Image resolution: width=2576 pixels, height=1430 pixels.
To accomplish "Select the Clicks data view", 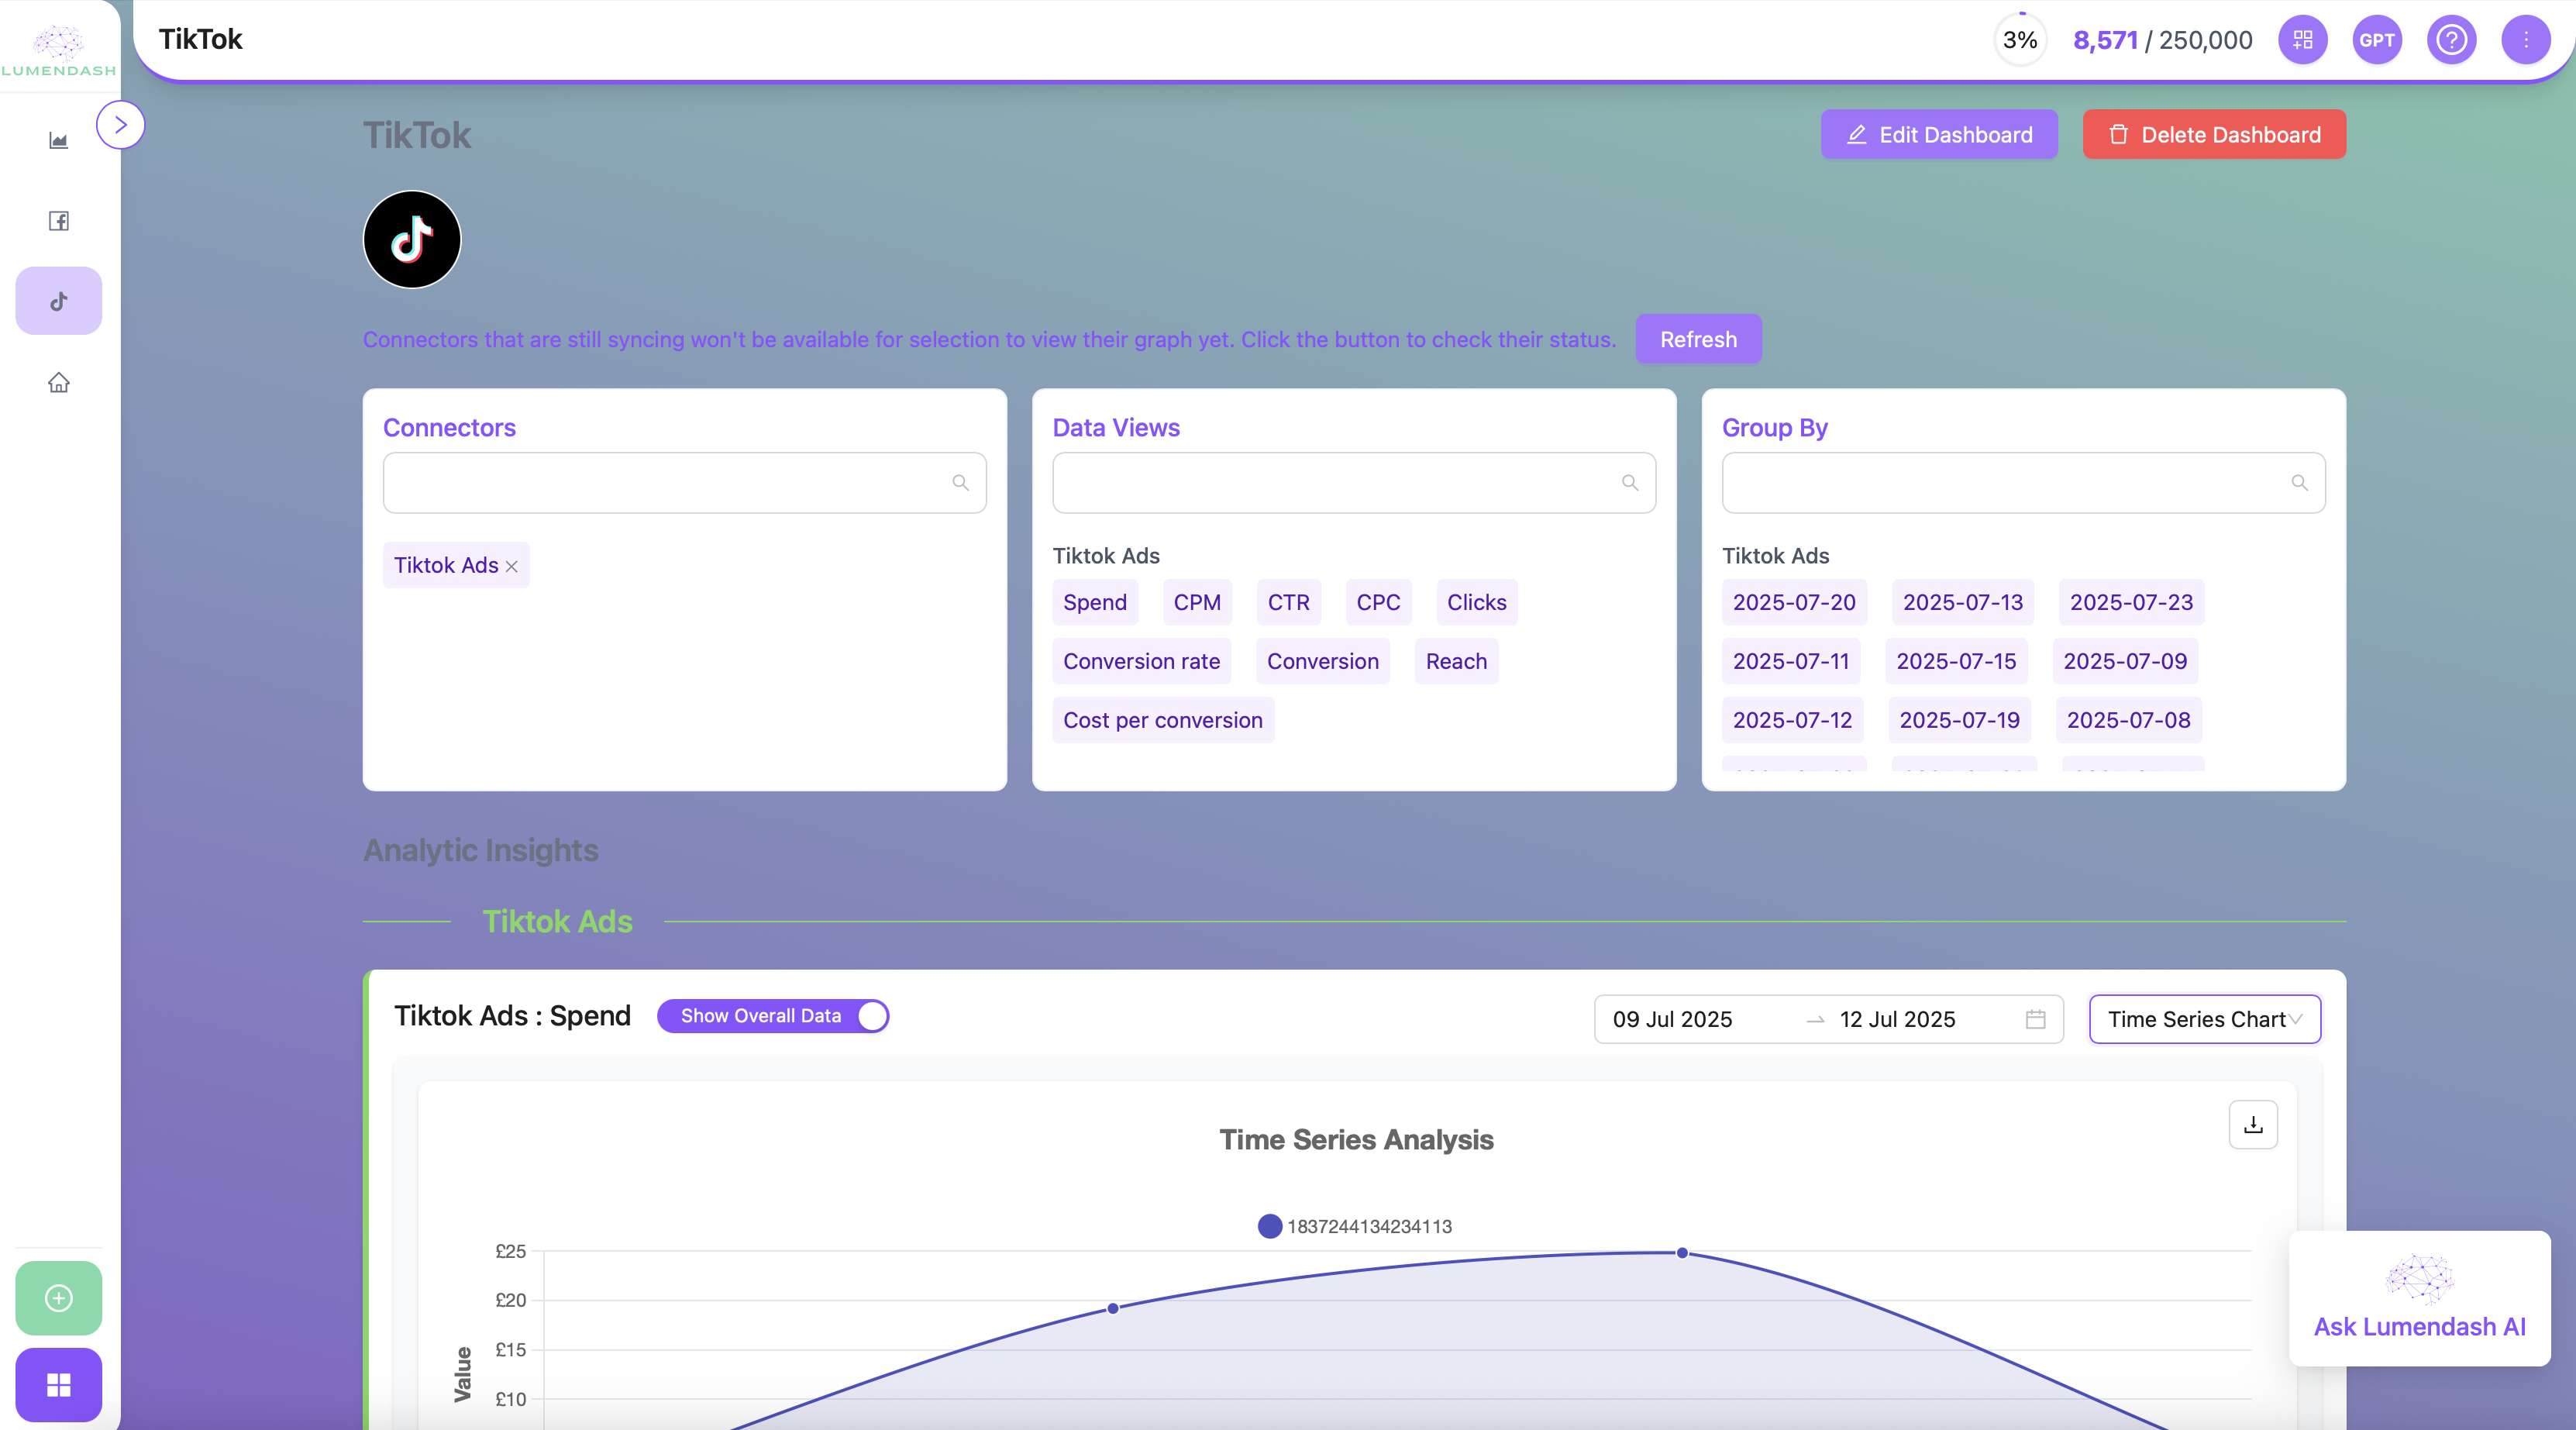I will 1477,602.
